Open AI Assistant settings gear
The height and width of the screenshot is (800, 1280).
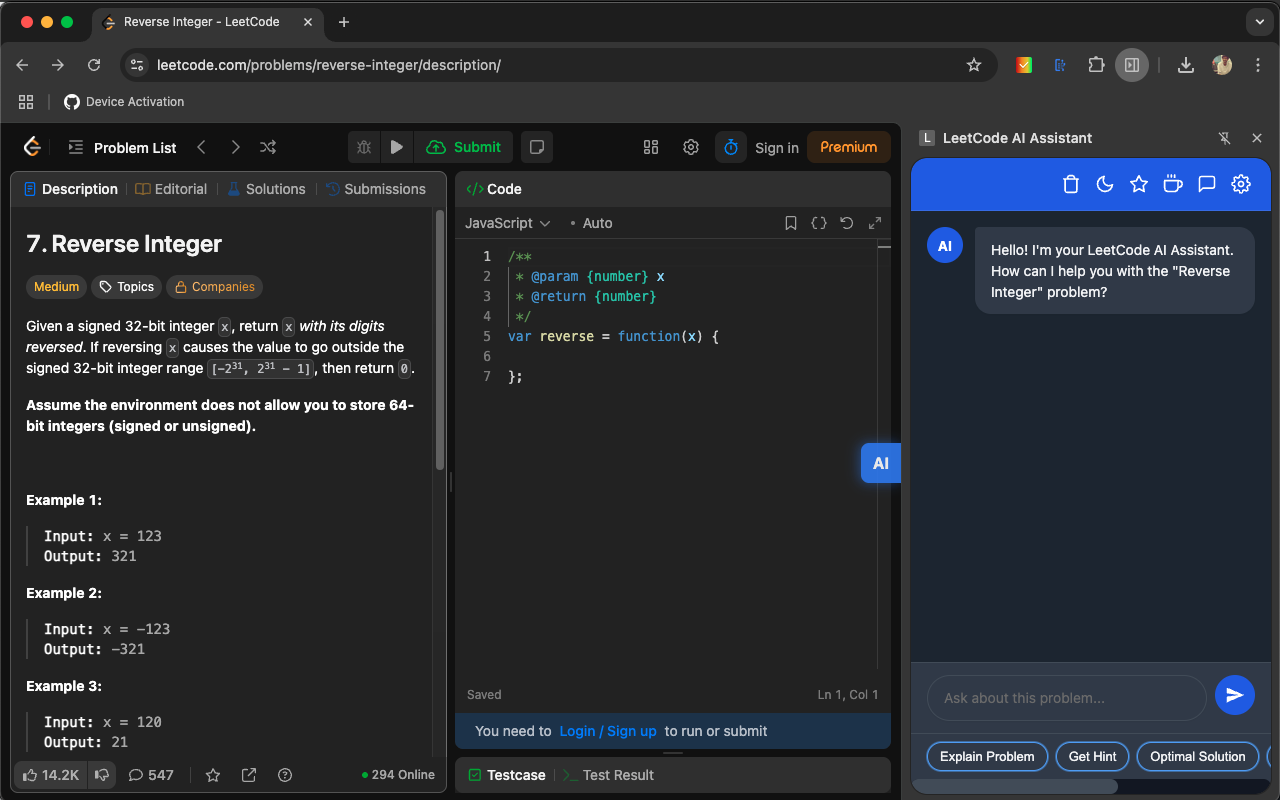(x=1241, y=184)
